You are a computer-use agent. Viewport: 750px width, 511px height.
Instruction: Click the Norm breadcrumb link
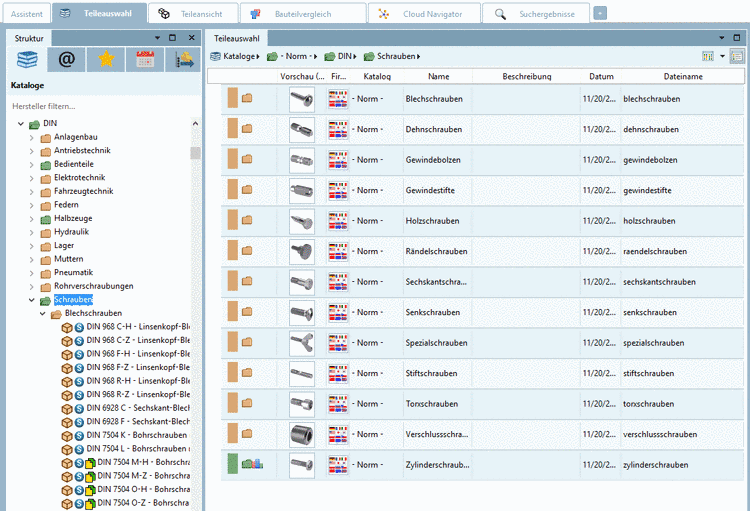pyautogui.click(x=296, y=56)
